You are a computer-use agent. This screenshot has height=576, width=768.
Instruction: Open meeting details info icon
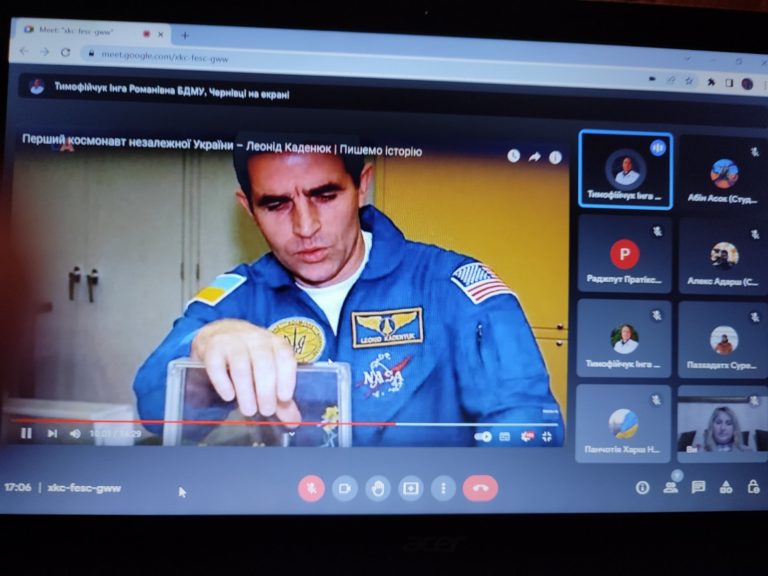tap(643, 487)
